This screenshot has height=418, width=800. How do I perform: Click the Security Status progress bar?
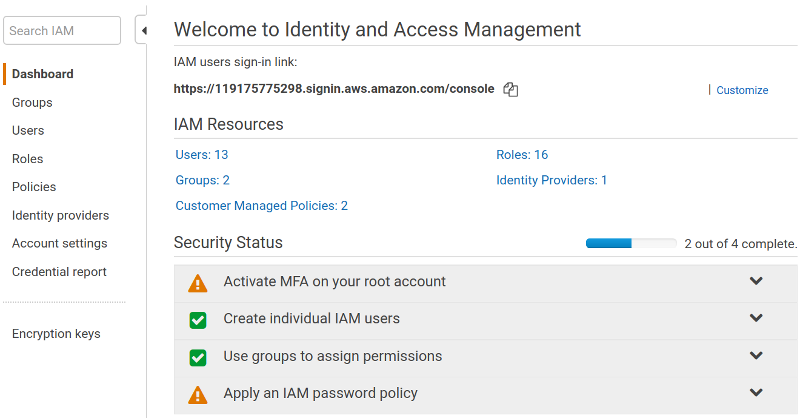pos(631,243)
